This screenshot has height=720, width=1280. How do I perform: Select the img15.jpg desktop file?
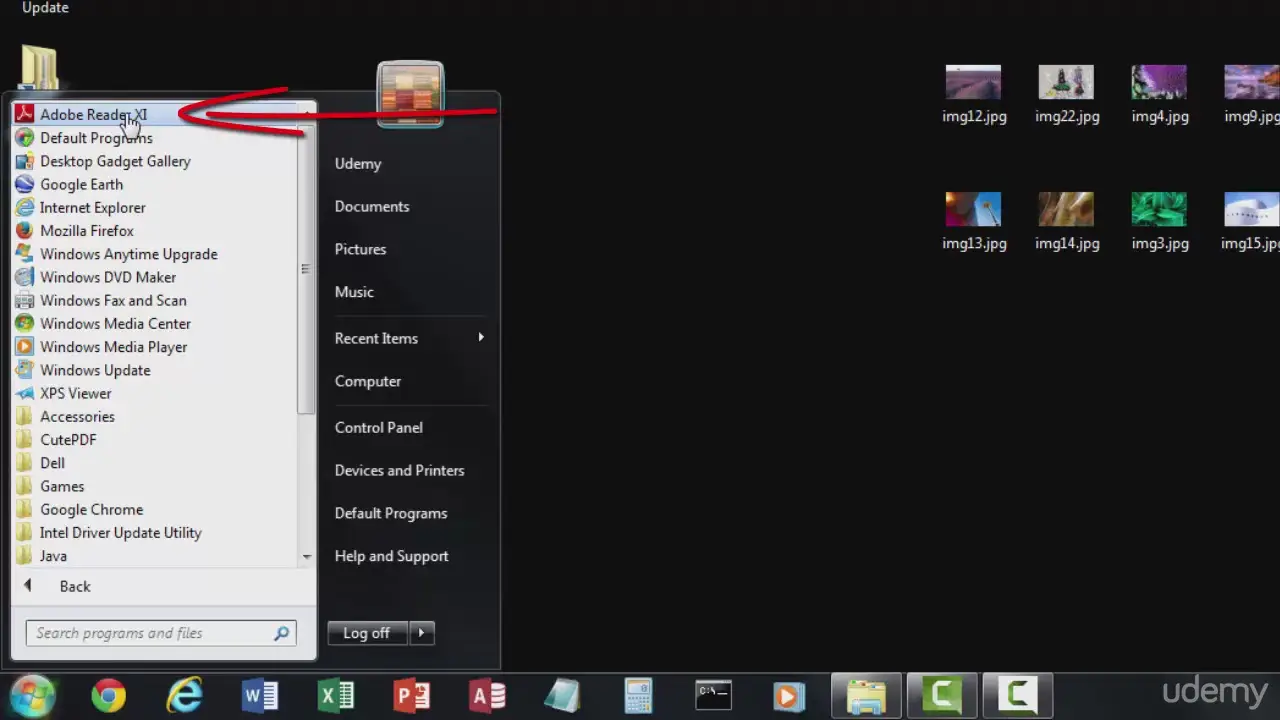[1251, 222]
